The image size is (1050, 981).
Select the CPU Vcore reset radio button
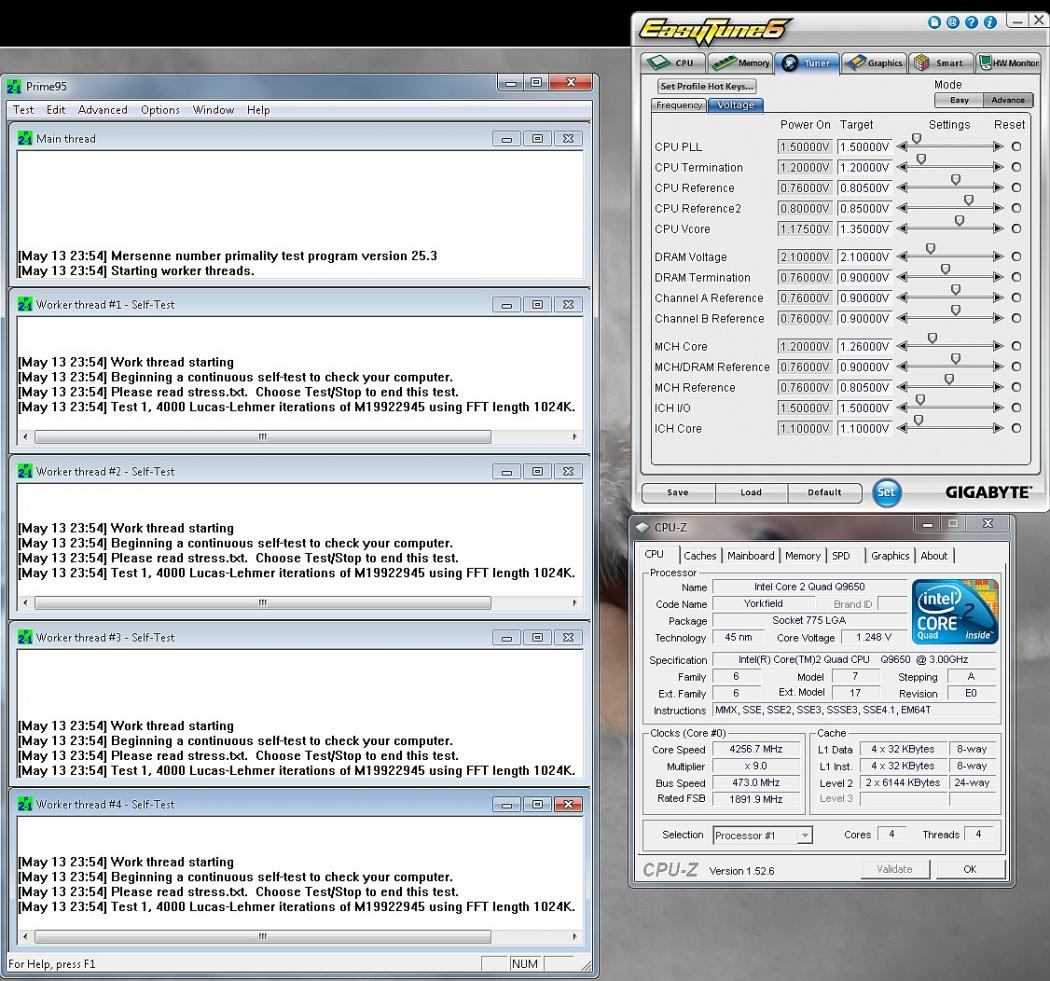coord(1017,229)
